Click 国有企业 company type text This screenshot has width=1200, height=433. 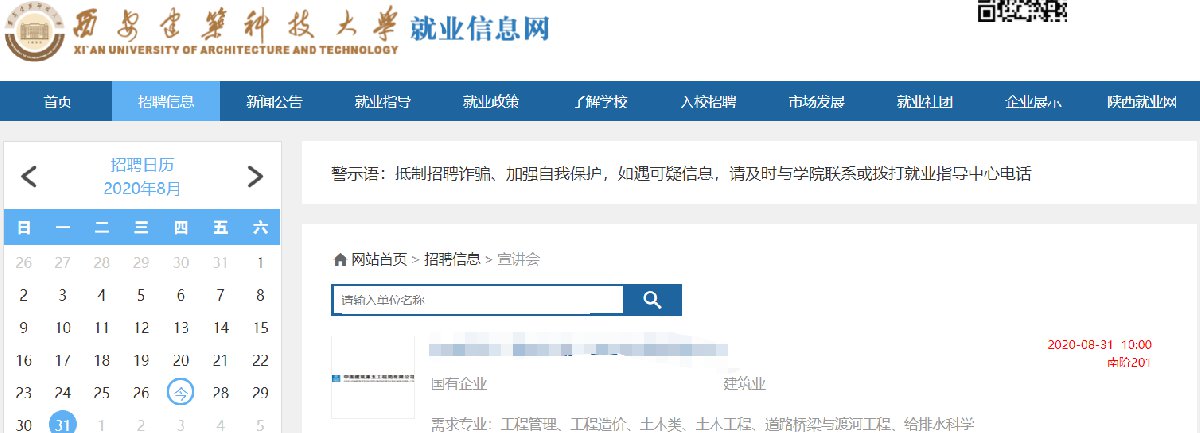point(459,384)
